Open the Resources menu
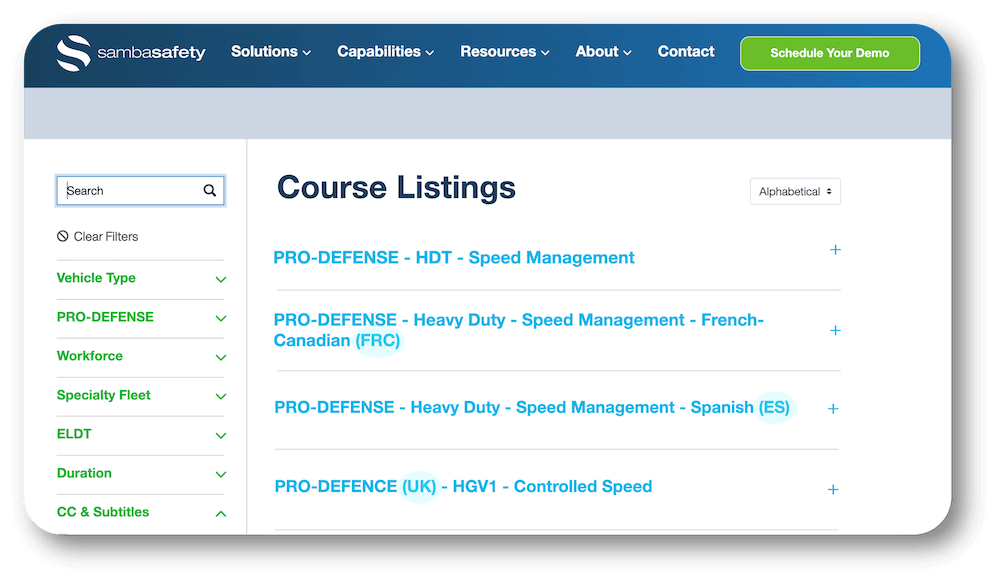 click(x=498, y=52)
